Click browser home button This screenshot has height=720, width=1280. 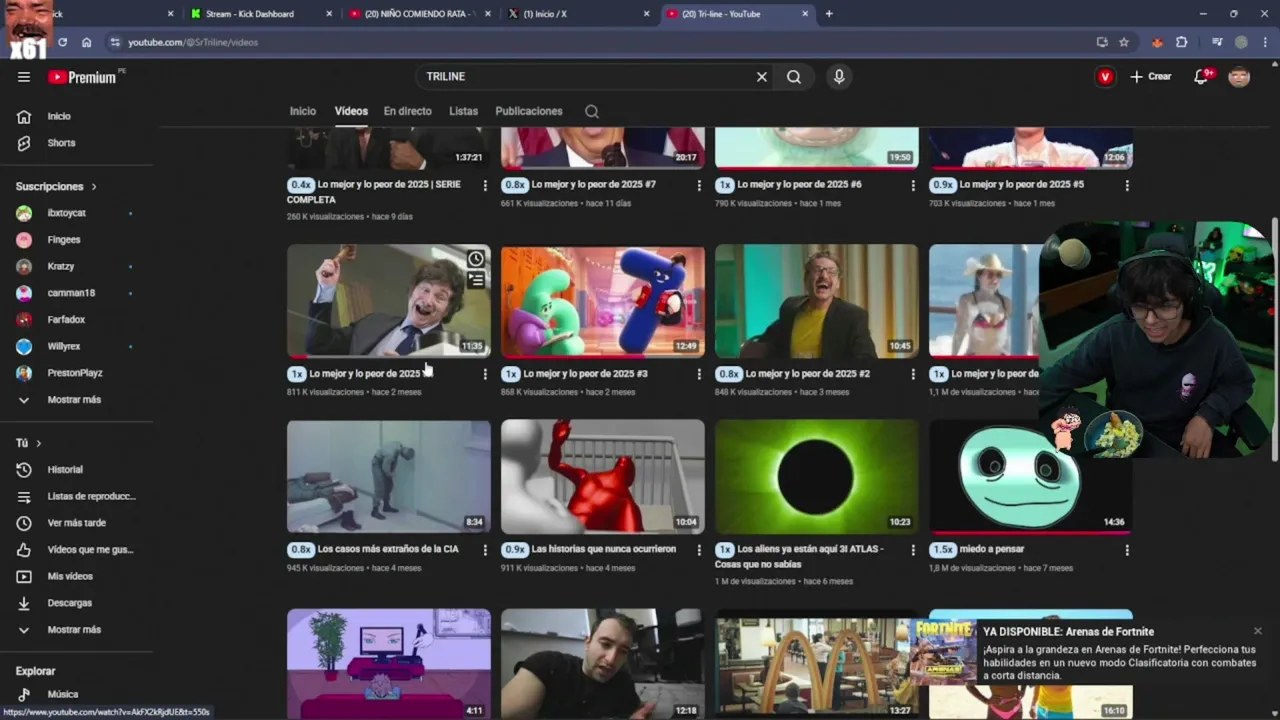click(87, 42)
